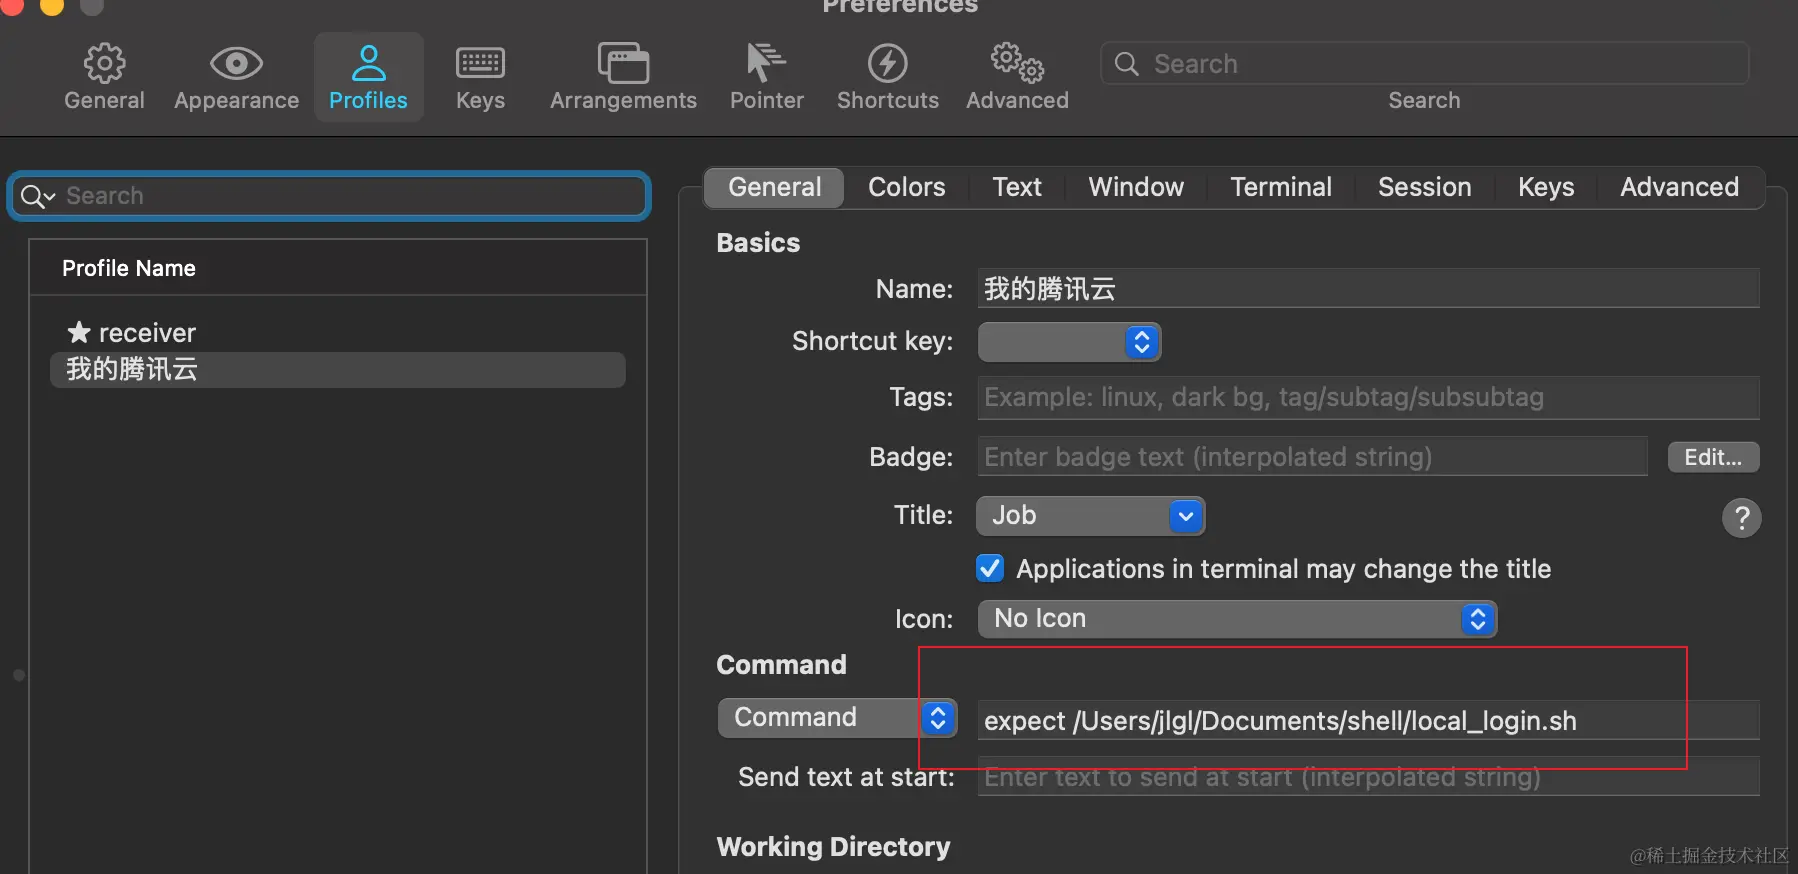Select the 我的腾讯云 profile in list
Viewport: 1798px width, 874px height.
pos(338,369)
